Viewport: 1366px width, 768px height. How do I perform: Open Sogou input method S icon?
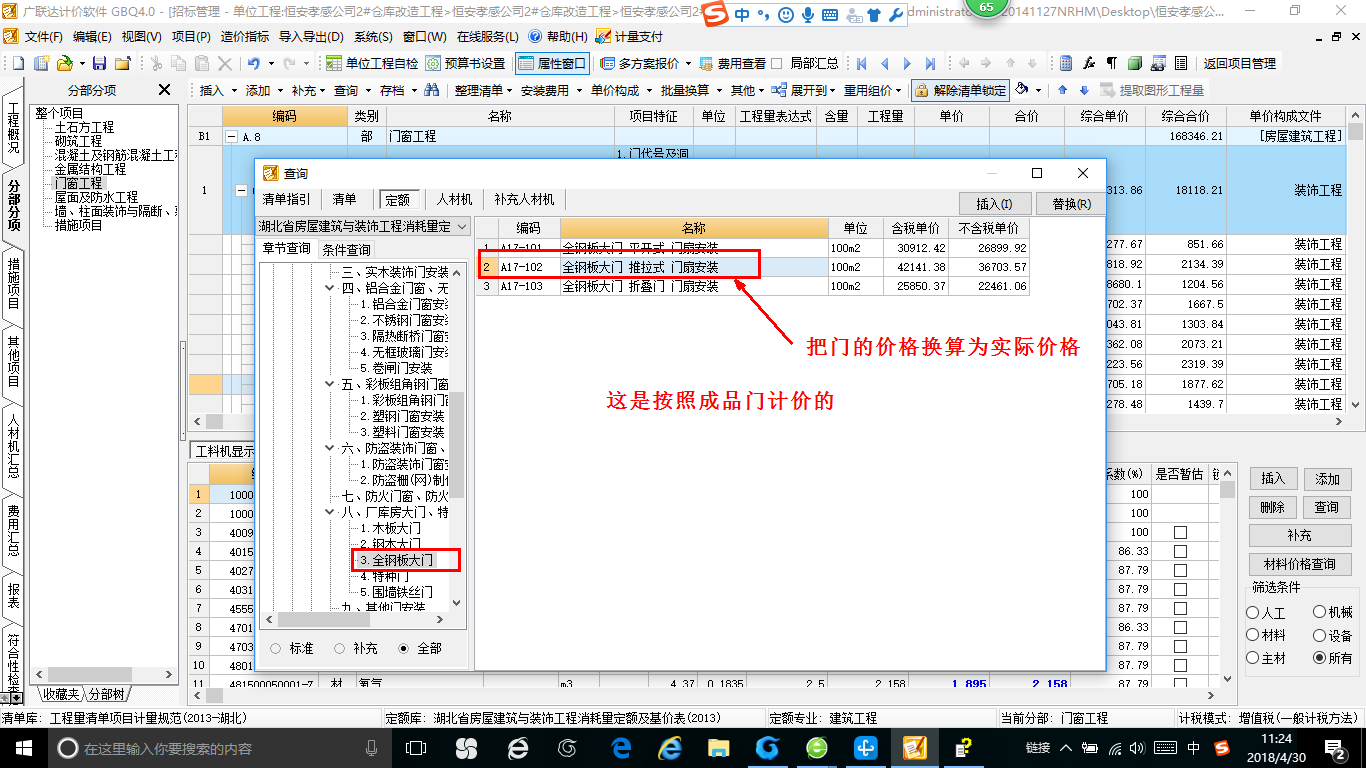pos(715,14)
